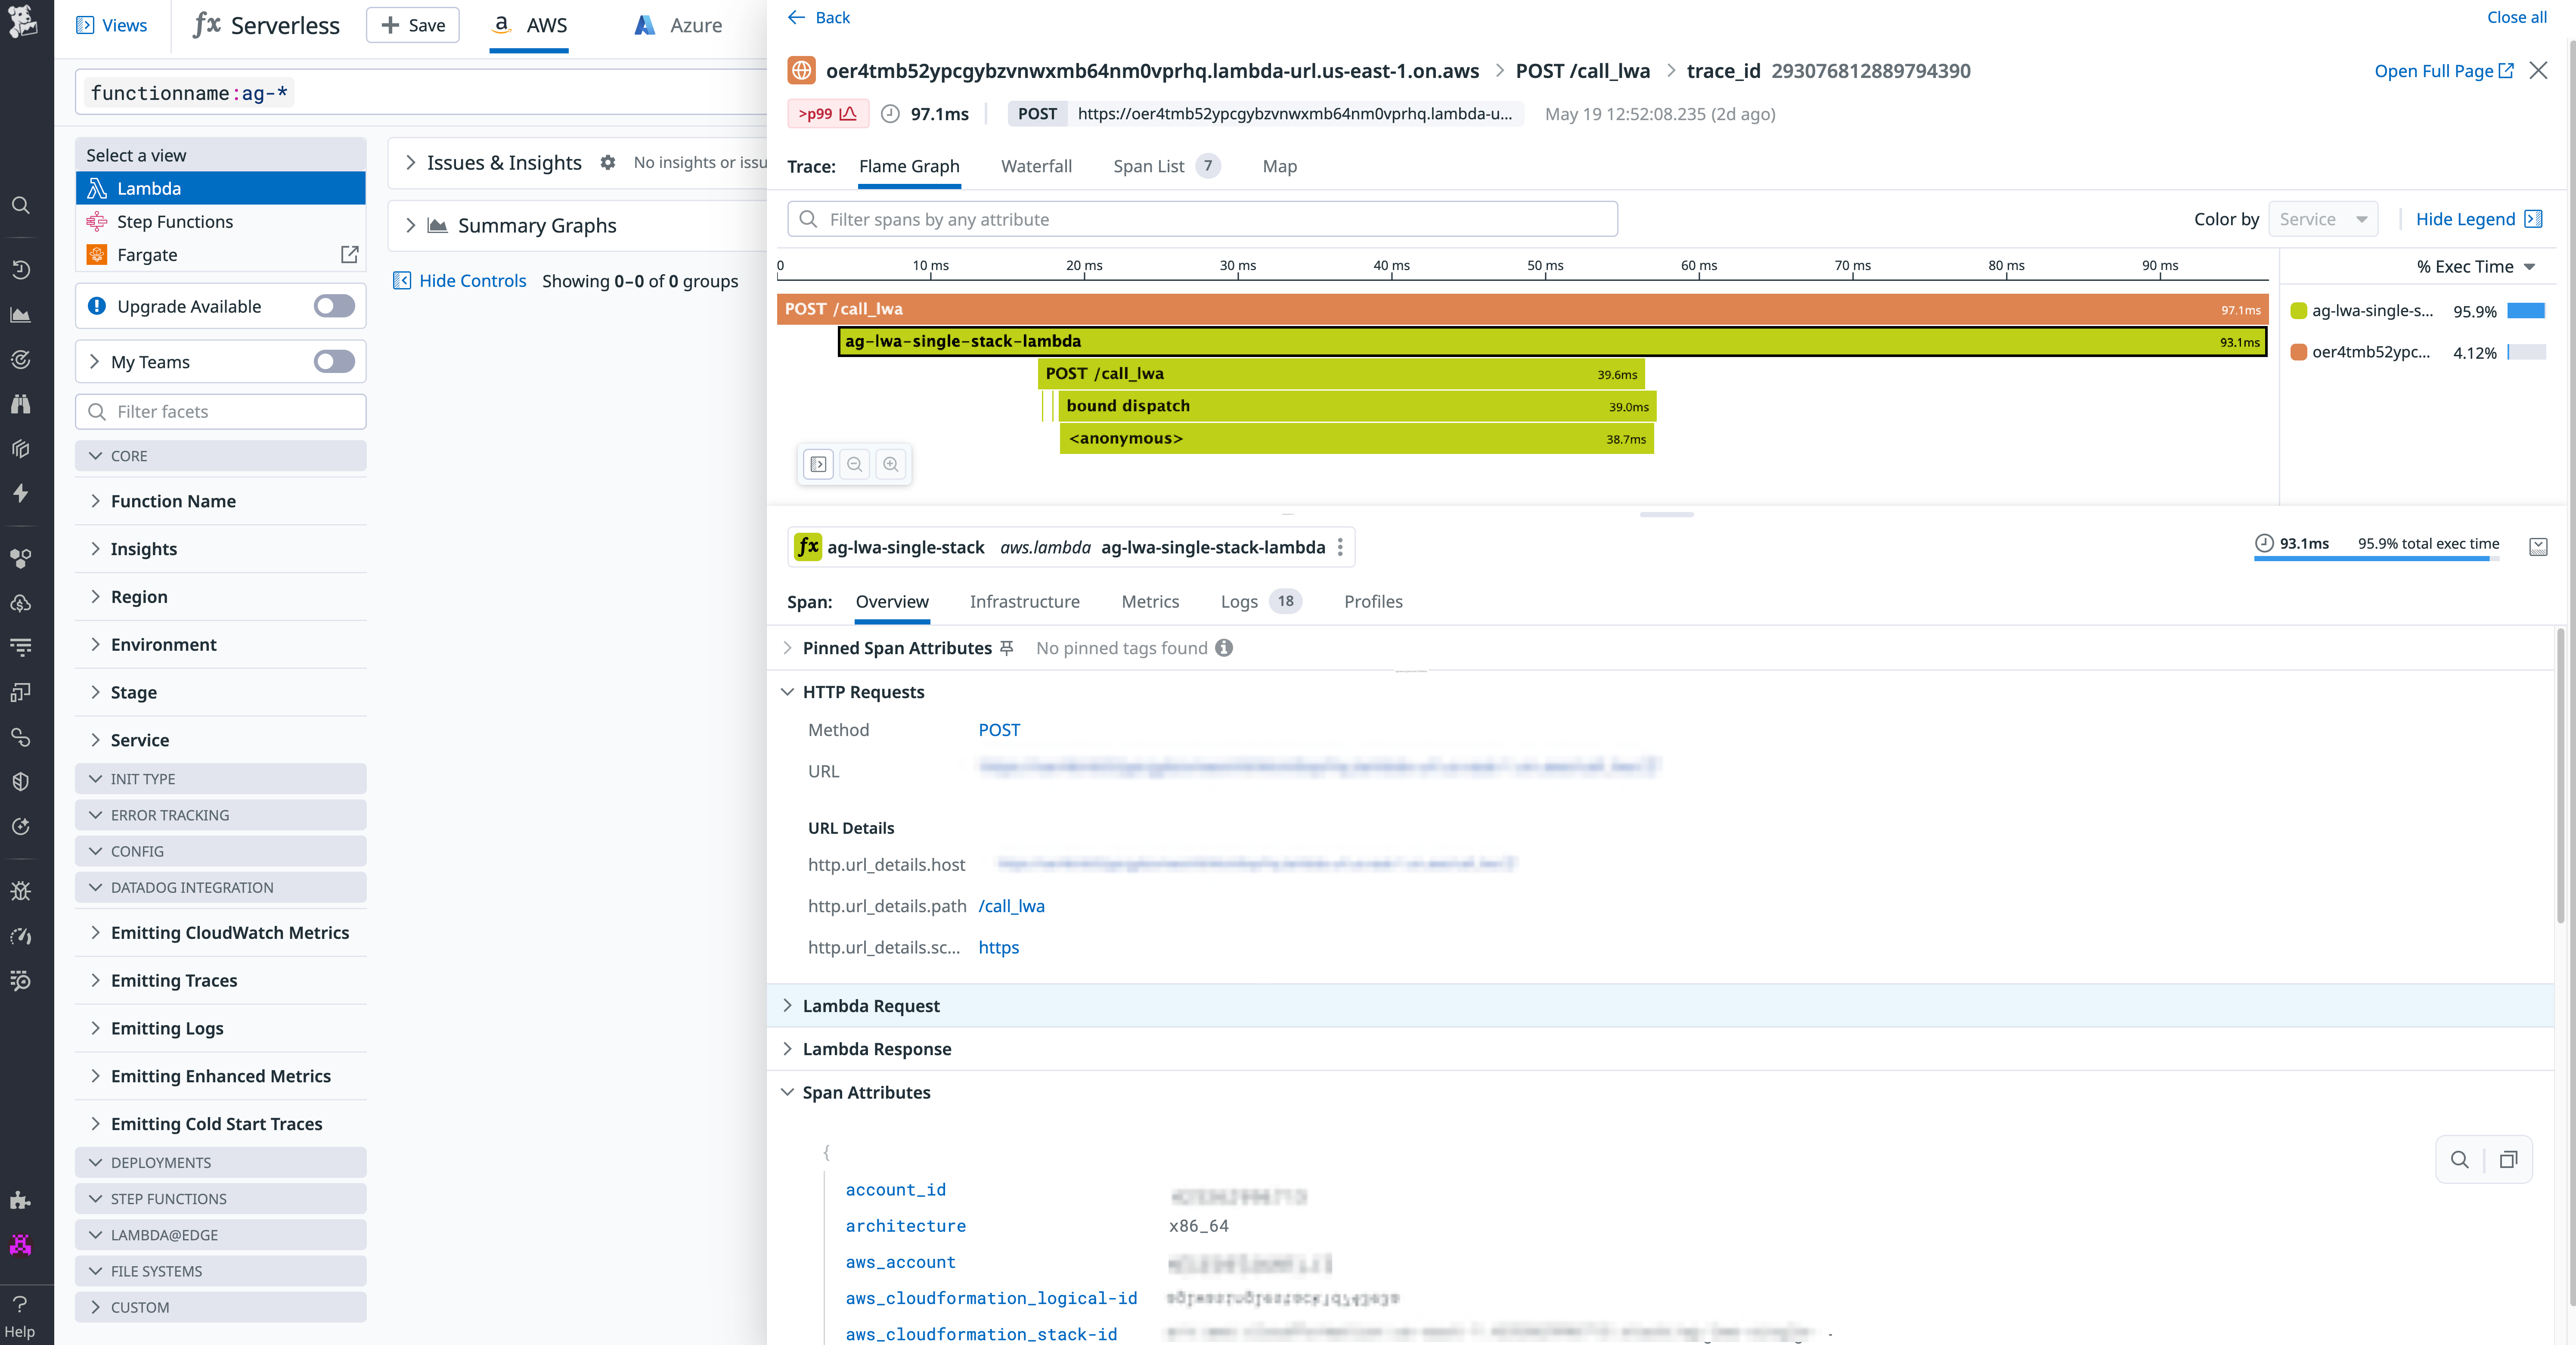Viewport: 2576px width, 1345px height.
Task: Click the settings gear next to Issues & Insights
Action: 608,163
